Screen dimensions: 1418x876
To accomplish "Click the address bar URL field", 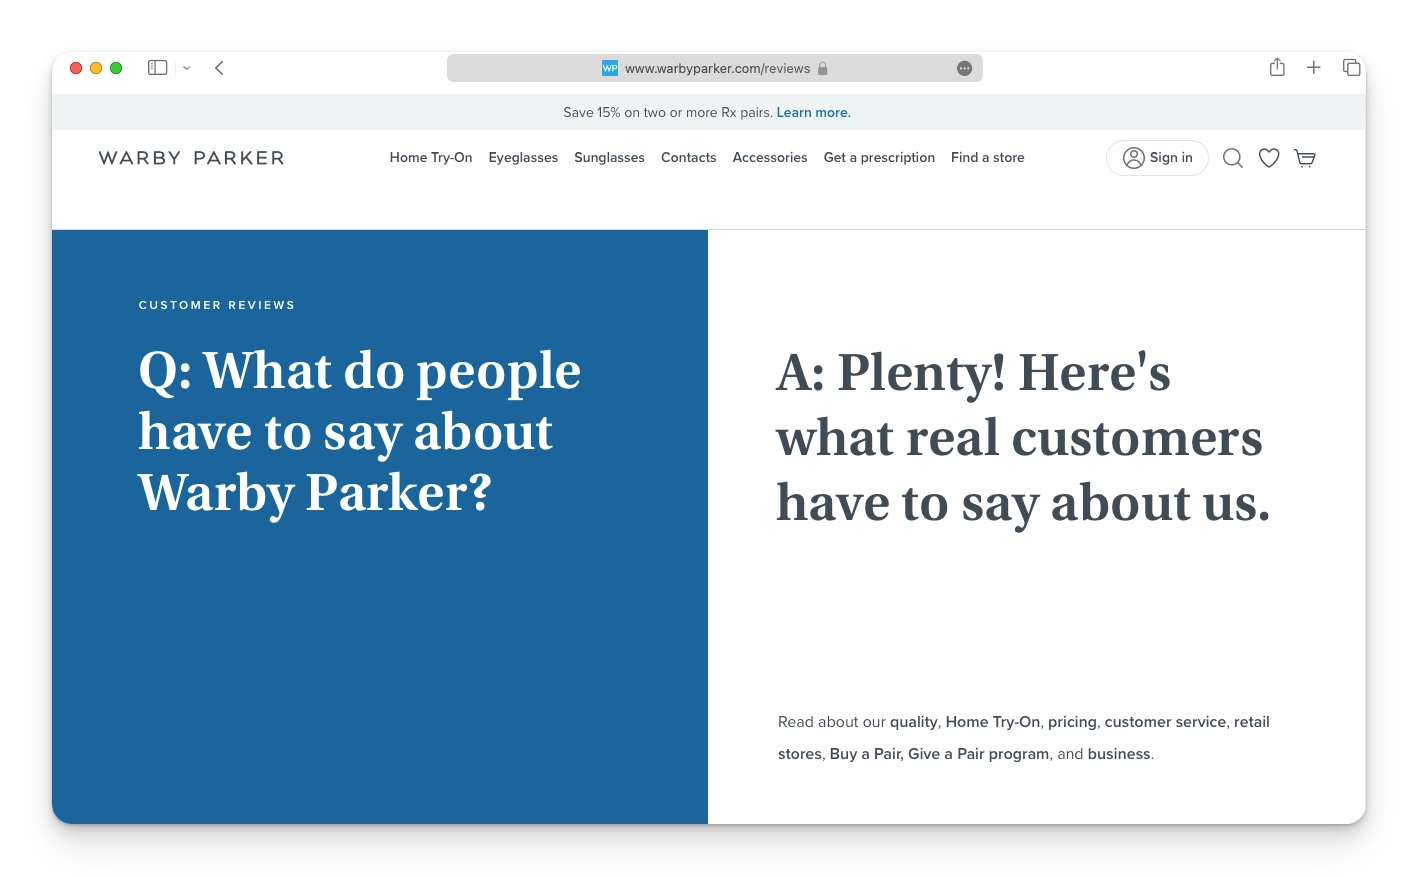I will pos(715,68).
